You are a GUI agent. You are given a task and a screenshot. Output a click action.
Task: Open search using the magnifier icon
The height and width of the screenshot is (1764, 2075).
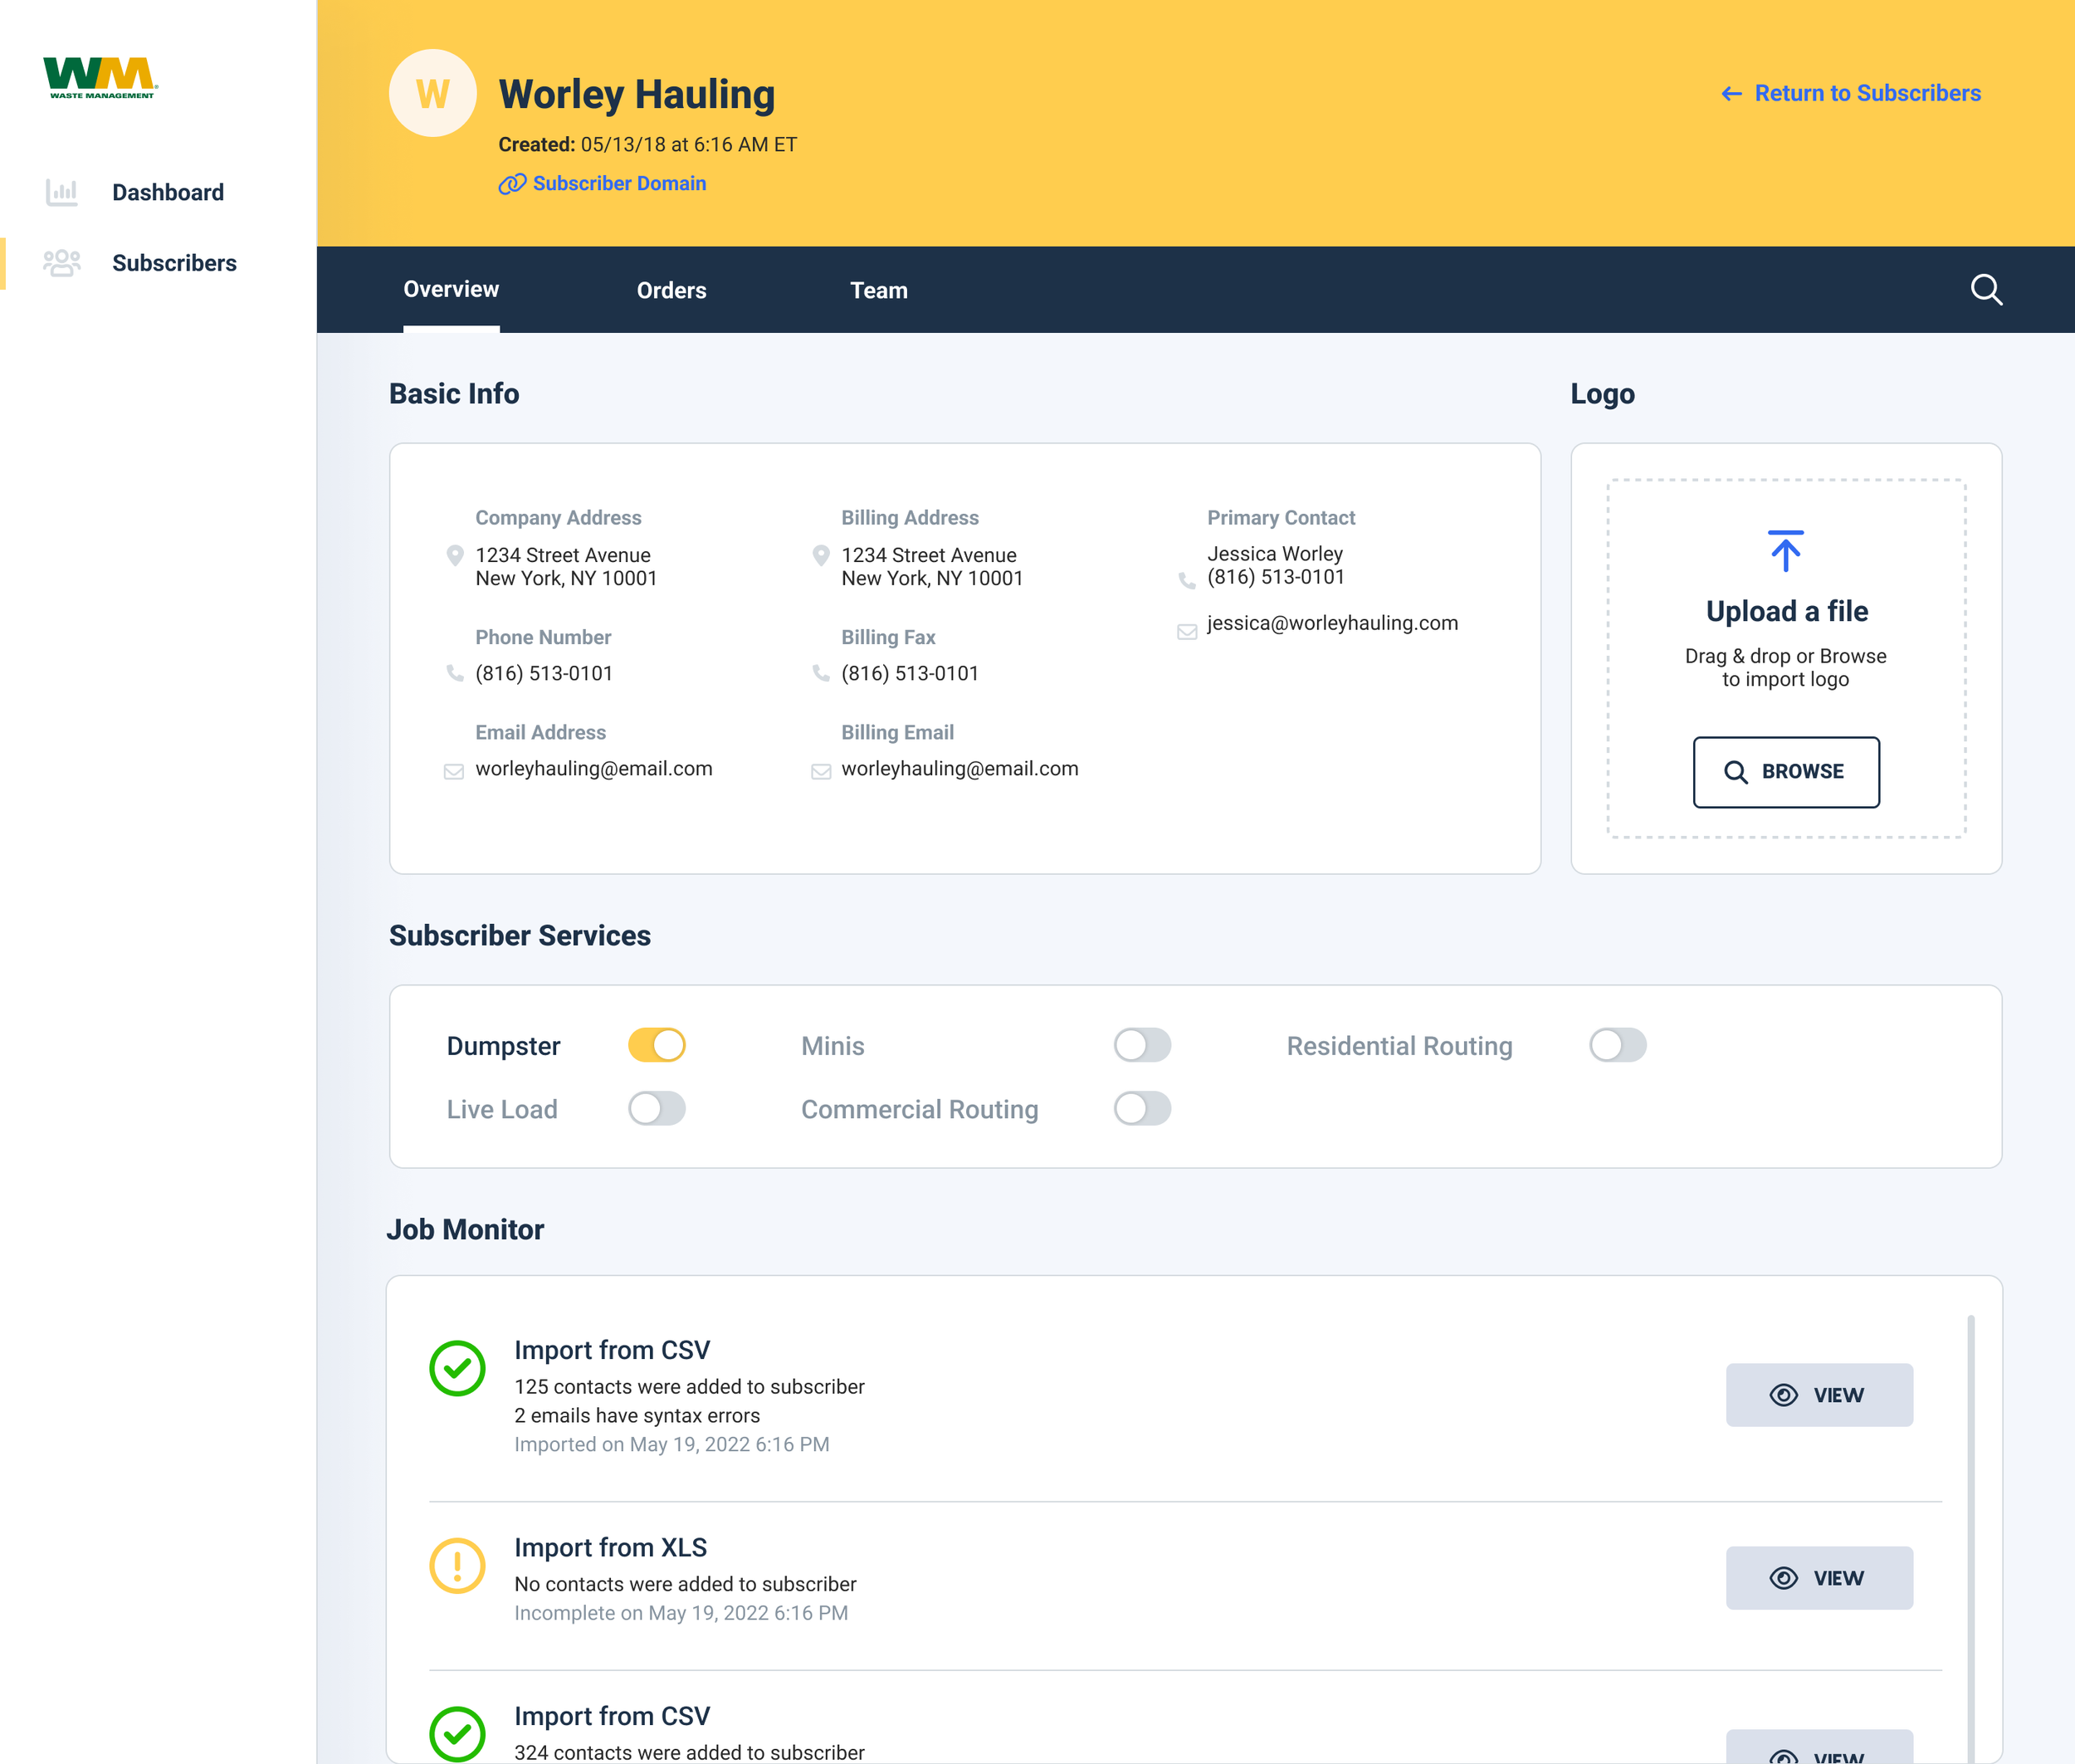(1986, 290)
